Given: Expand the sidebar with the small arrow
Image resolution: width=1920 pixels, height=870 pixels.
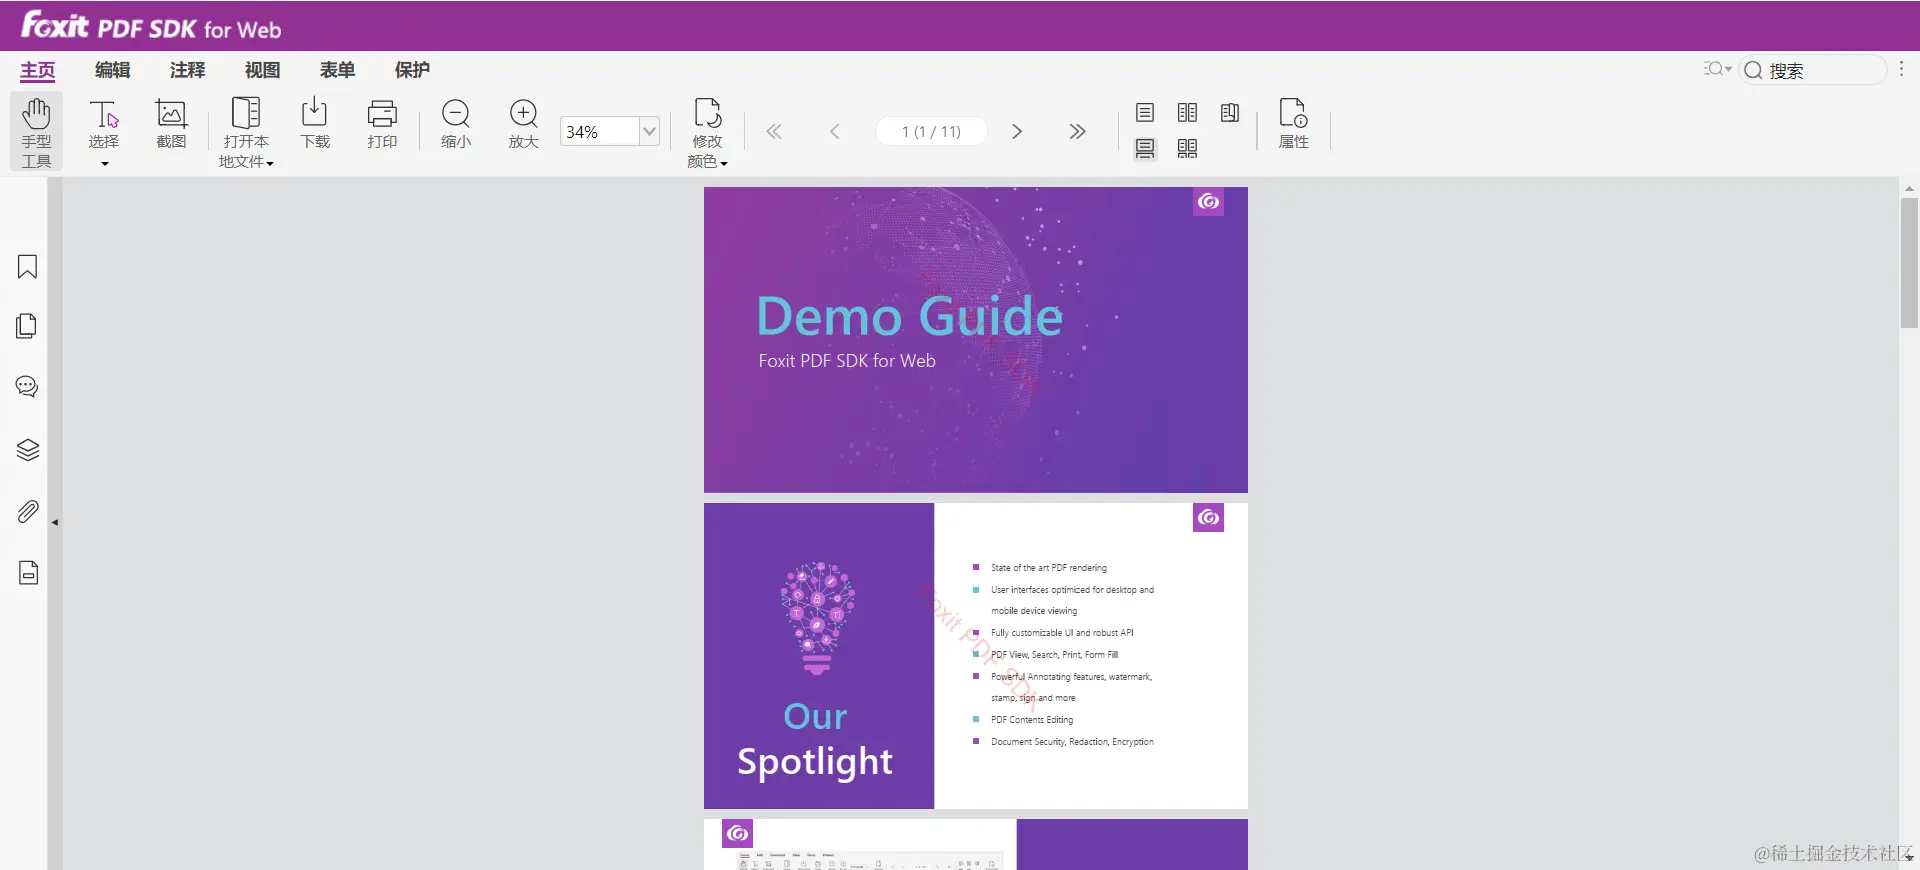Looking at the screenshot, I should point(55,522).
